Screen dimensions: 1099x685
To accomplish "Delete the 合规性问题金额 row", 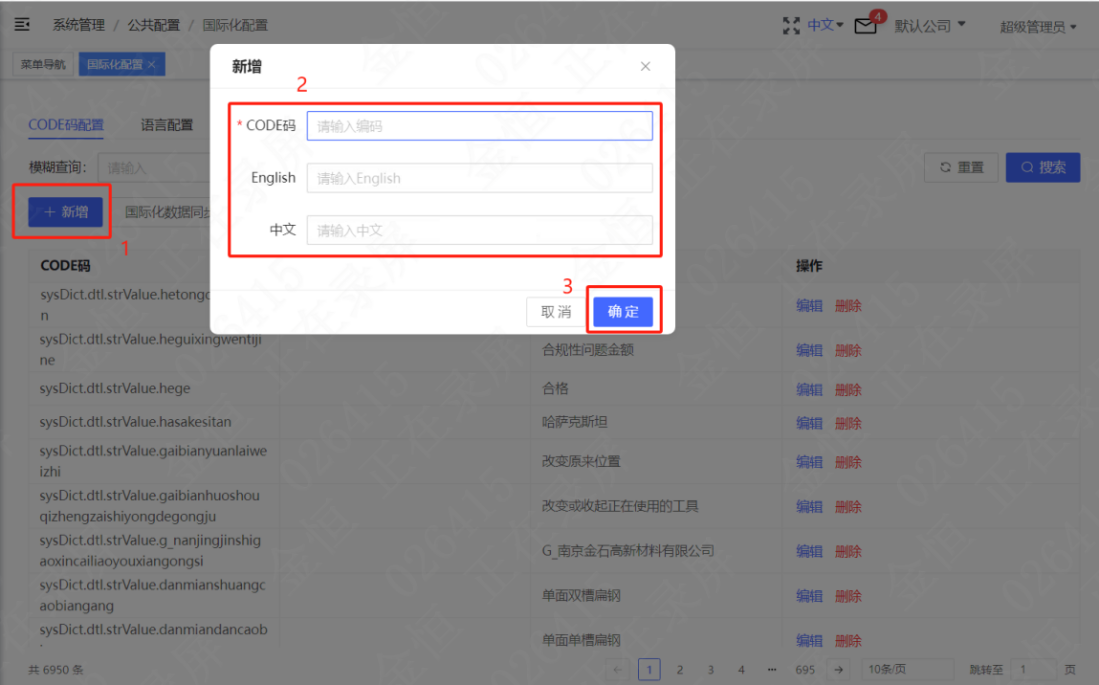I will [848, 350].
